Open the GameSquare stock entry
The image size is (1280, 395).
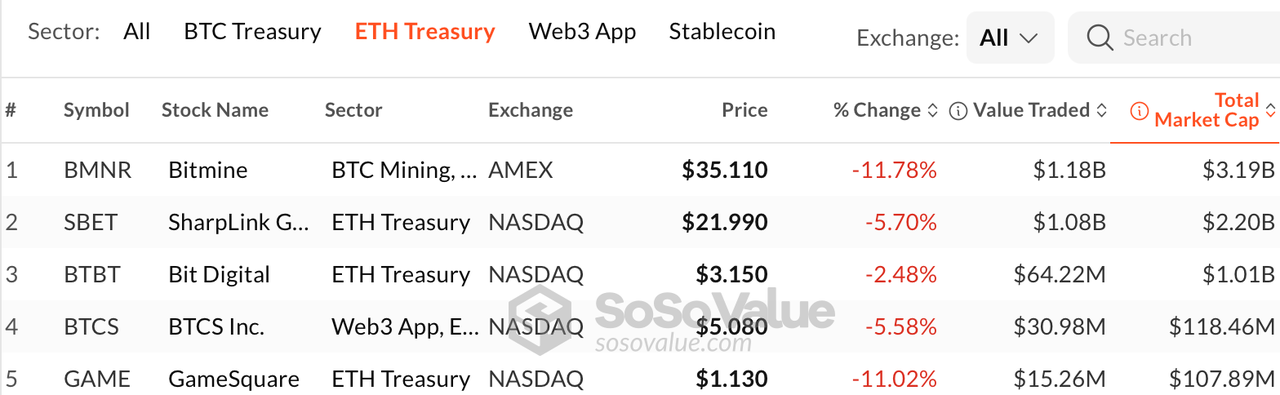coord(234,379)
